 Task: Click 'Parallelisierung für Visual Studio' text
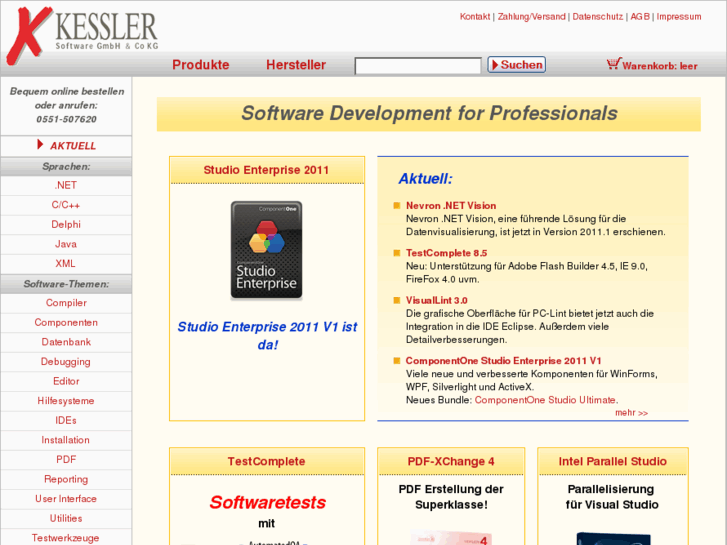pos(612,497)
